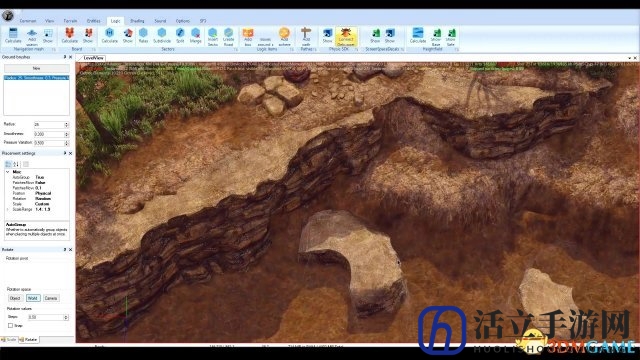Click the Add box logic item
This screenshot has width=640, height=360.
coord(248,37)
